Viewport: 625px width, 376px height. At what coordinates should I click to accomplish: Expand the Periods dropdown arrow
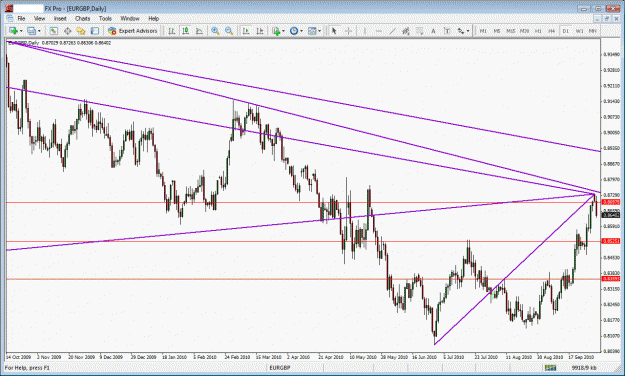click(x=301, y=31)
